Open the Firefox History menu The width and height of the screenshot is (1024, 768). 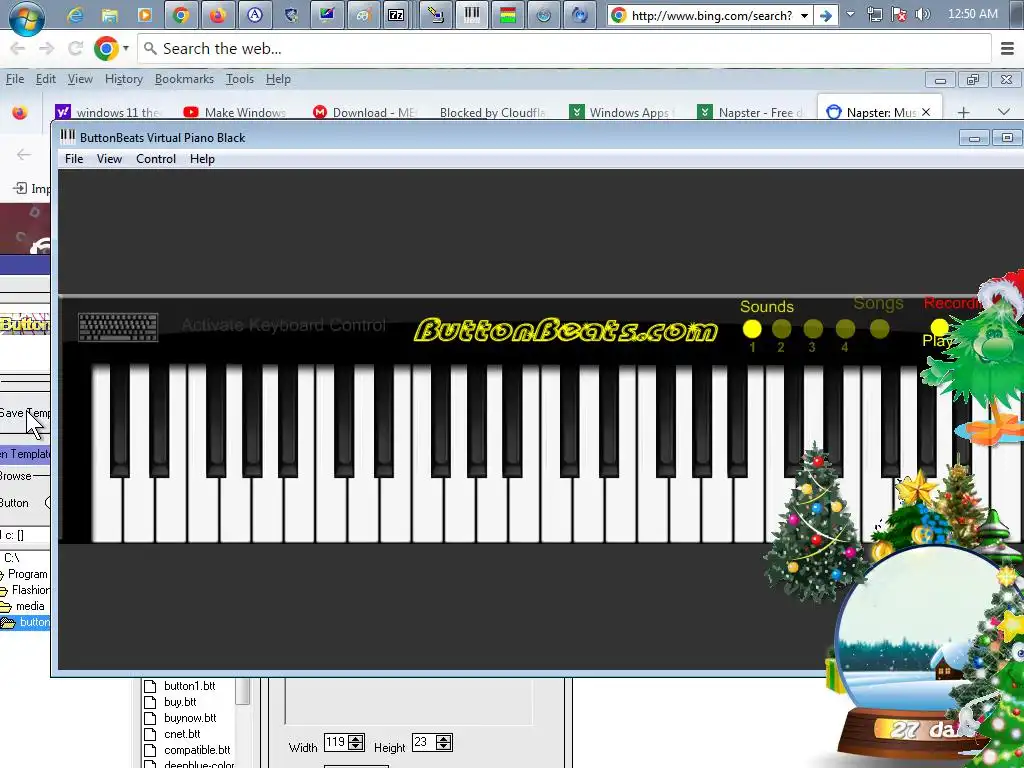[123, 79]
